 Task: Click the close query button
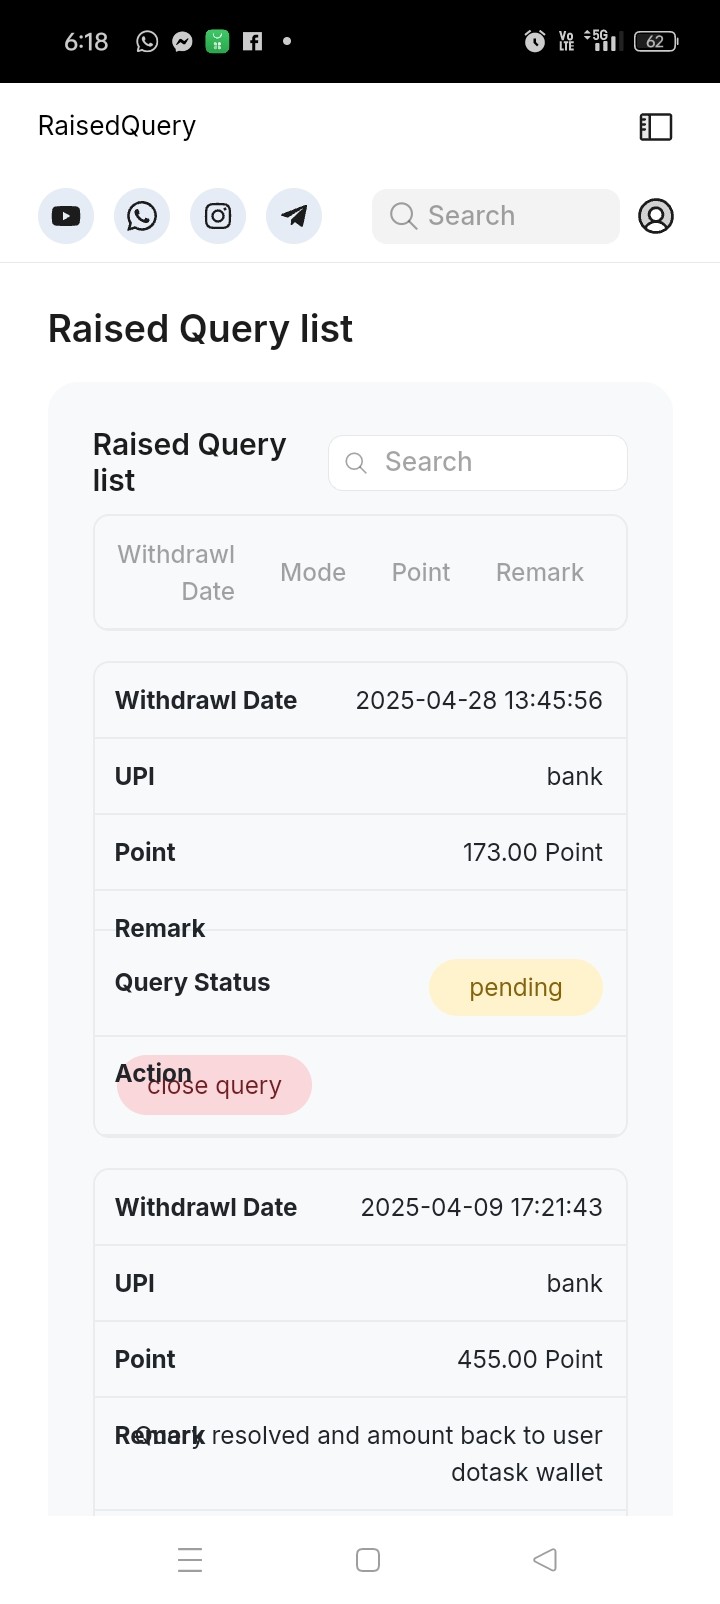(214, 1085)
